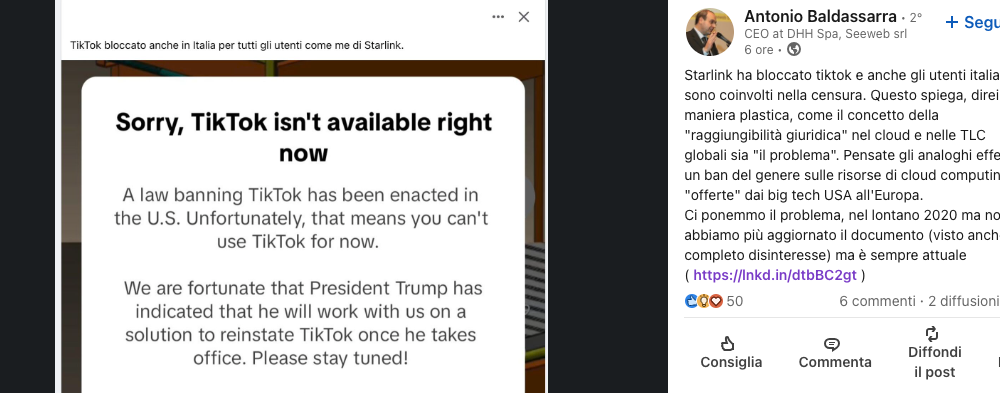Click the CEO at DHH Spa subtitle
Image resolution: width=1000 pixels, height=393 pixels.
pos(825,34)
